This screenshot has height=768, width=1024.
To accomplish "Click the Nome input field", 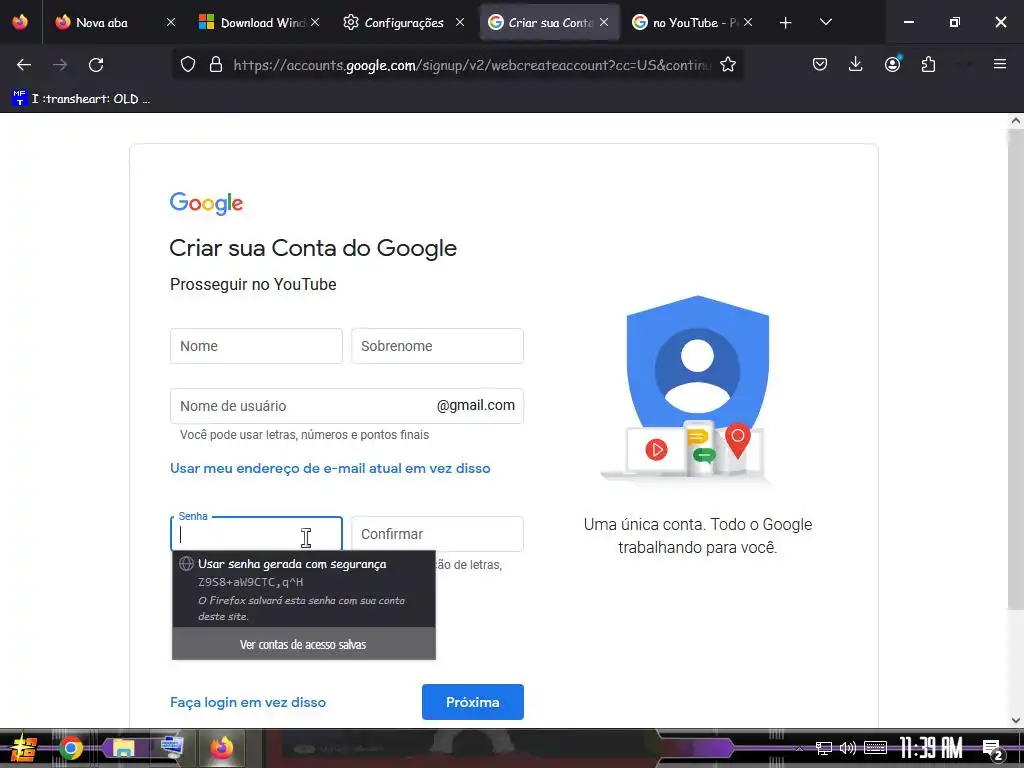I will click(x=256, y=346).
